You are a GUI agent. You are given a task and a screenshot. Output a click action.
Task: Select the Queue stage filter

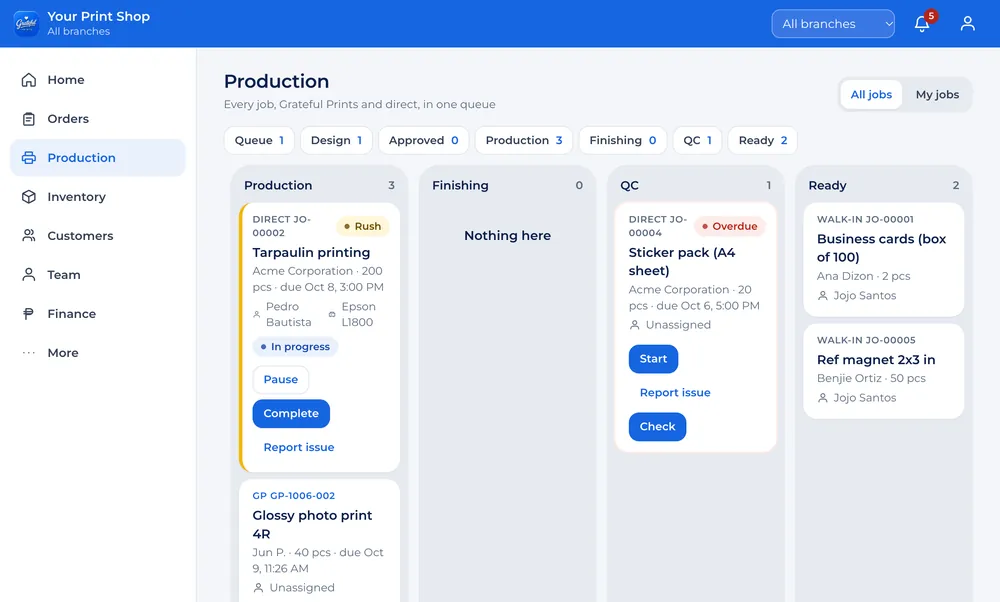[259, 140]
